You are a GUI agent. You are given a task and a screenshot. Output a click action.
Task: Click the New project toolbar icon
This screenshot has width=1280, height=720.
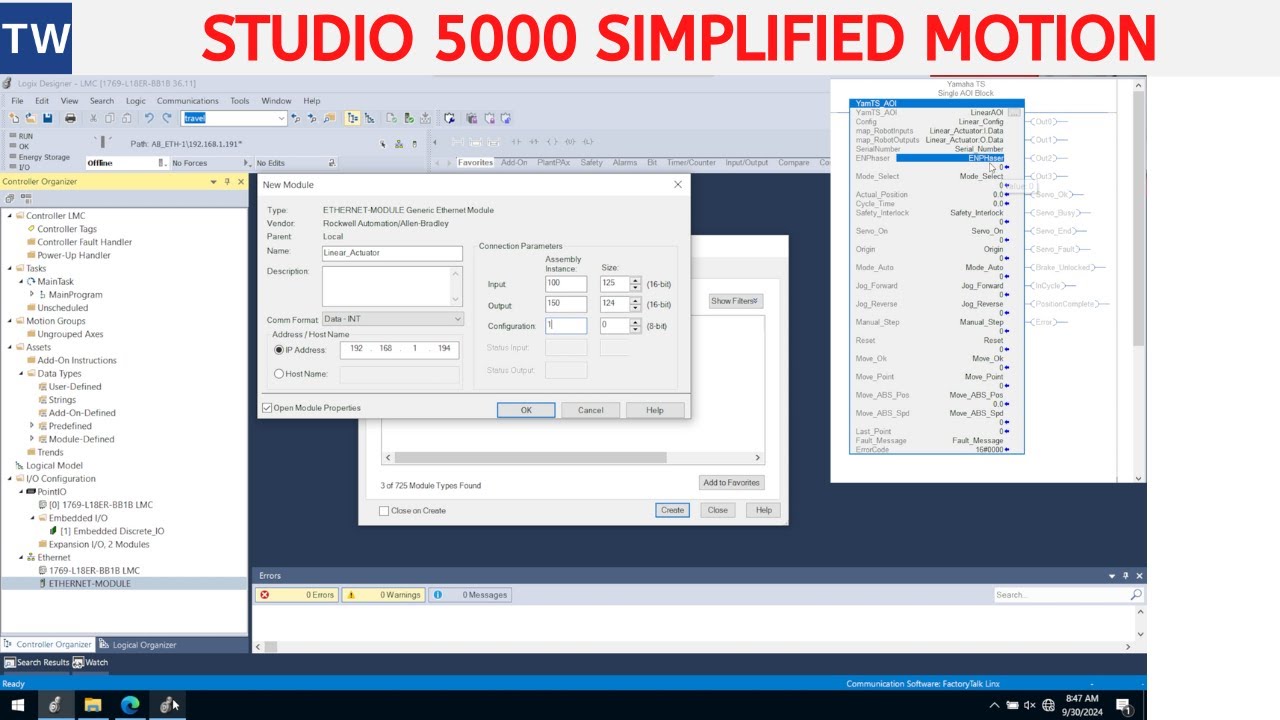(x=13, y=118)
